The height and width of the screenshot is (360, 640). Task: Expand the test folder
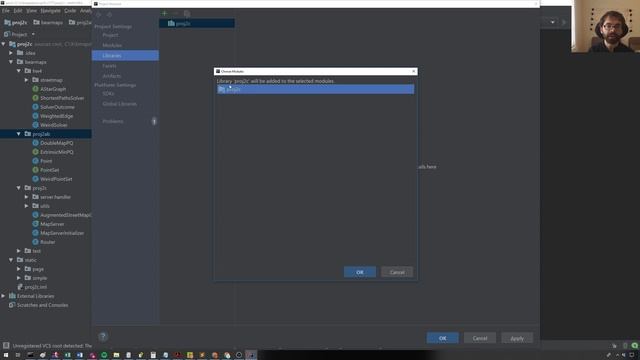19,251
